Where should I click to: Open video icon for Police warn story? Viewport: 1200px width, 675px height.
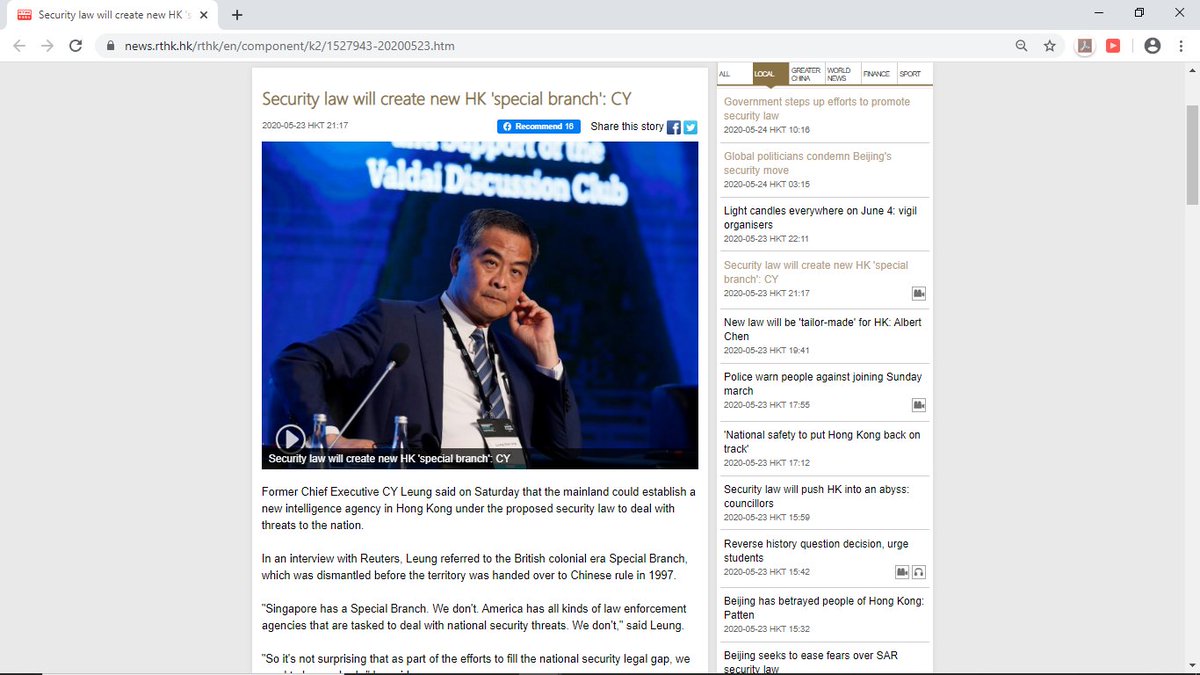tap(918, 405)
